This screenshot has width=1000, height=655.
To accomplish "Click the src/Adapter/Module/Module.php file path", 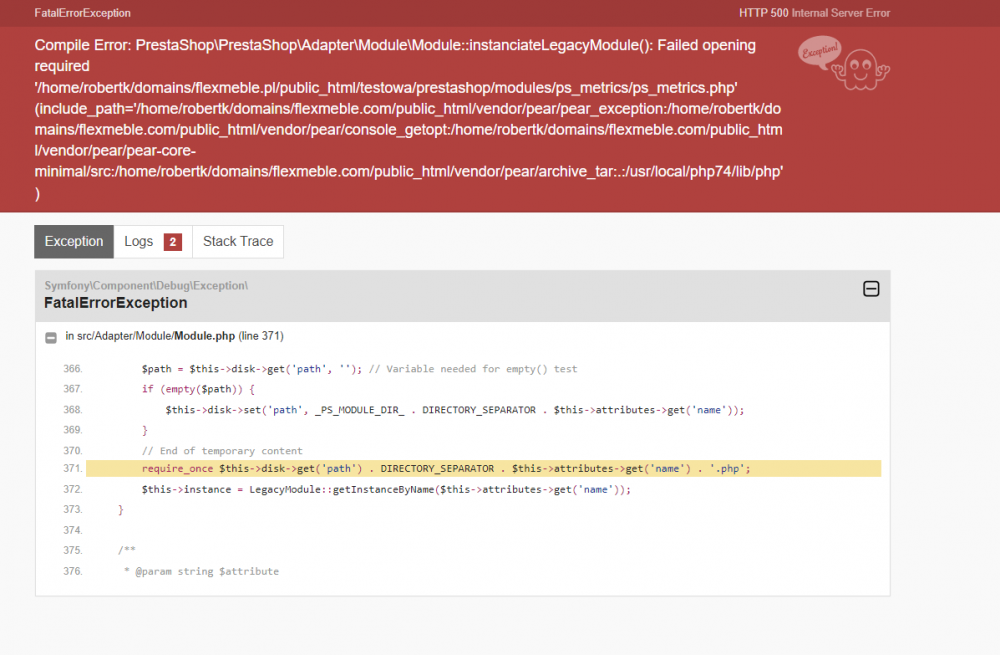I will [156, 336].
